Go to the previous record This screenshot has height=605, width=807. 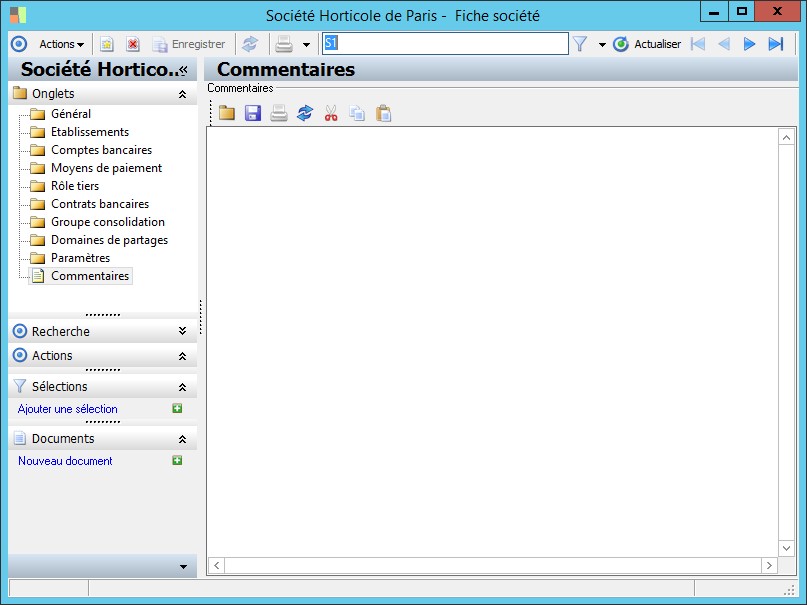click(x=724, y=44)
